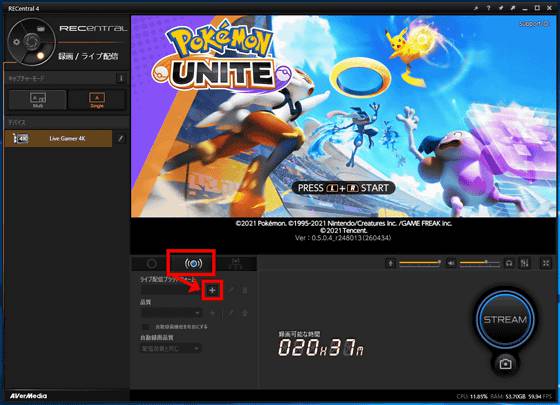Open the Support link
560x405 pixels.
pos(534,24)
